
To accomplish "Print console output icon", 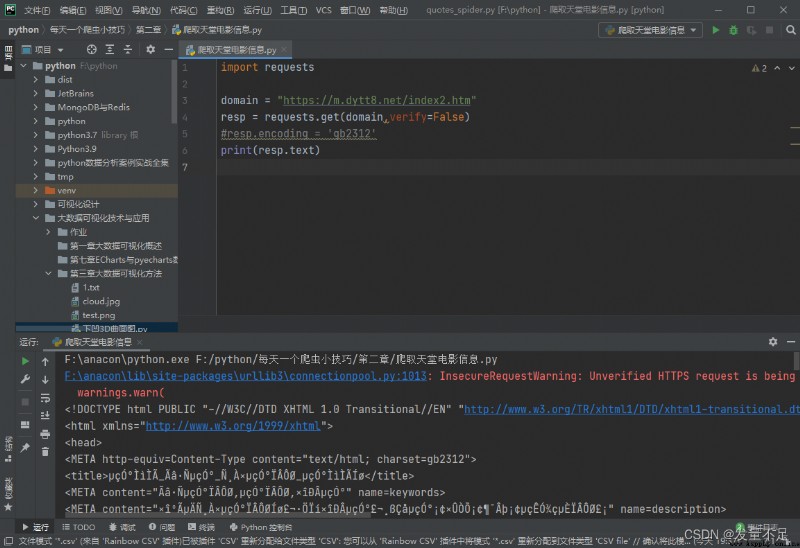I will point(45,434).
